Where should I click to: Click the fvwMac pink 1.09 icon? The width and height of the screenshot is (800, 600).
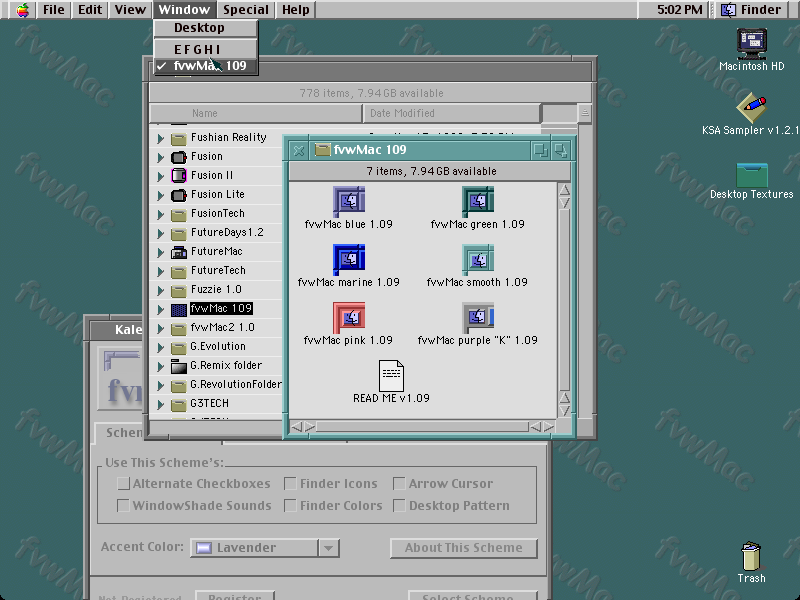click(x=349, y=317)
